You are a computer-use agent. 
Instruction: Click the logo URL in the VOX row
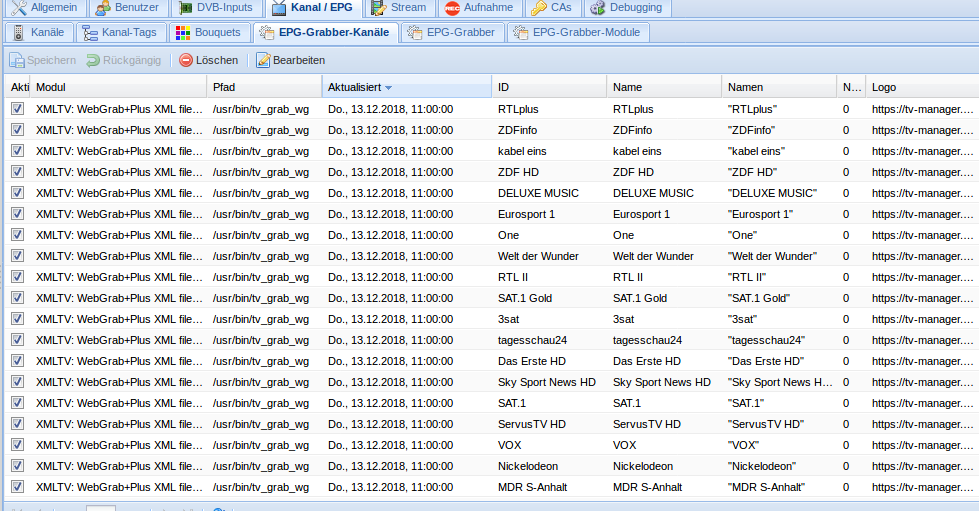(x=923, y=445)
